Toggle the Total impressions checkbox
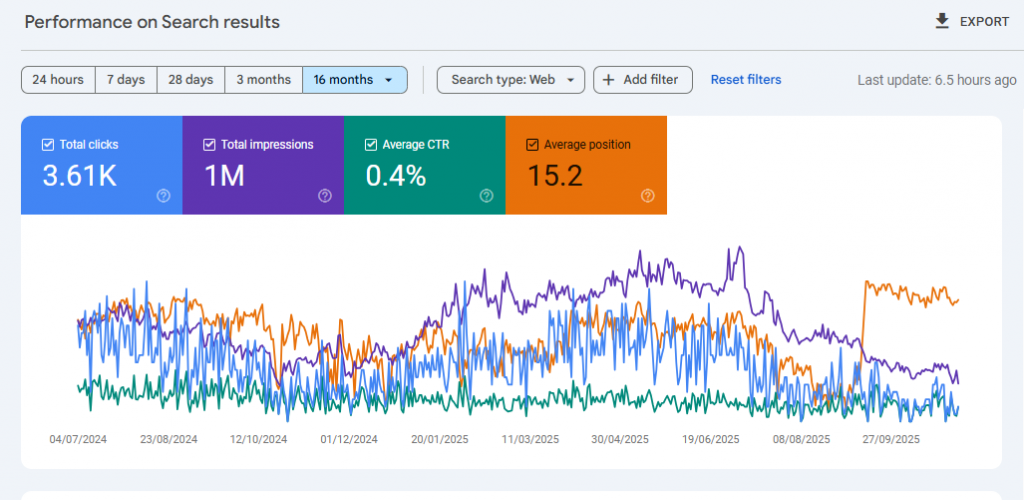Image resolution: width=1024 pixels, height=500 pixels. click(x=209, y=145)
